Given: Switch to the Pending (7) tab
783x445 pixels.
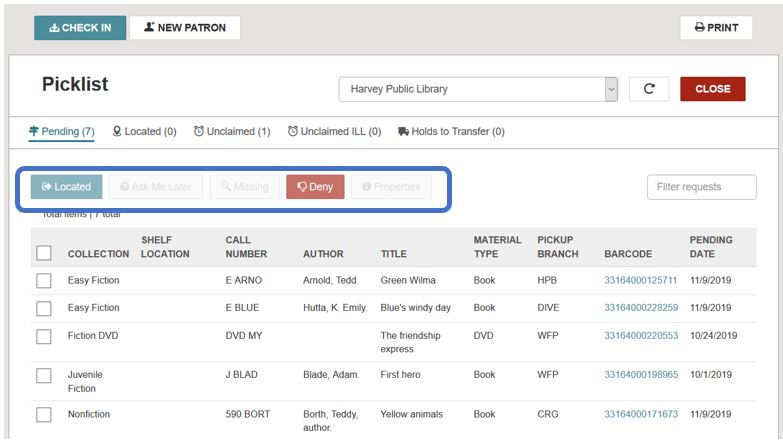Looking at the screenshot, I should click(61, 132).
